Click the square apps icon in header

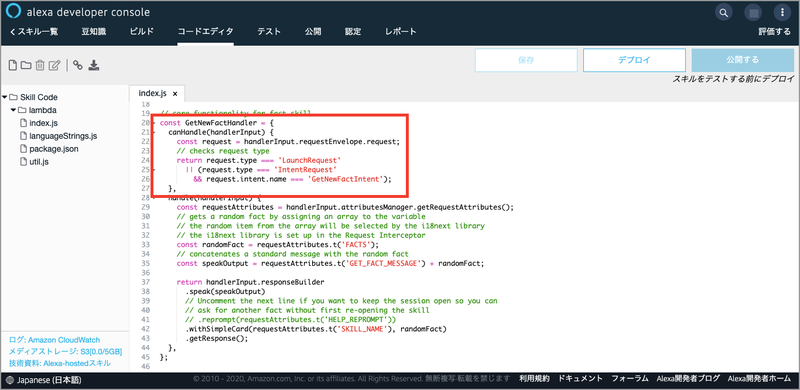pos(753,12)
